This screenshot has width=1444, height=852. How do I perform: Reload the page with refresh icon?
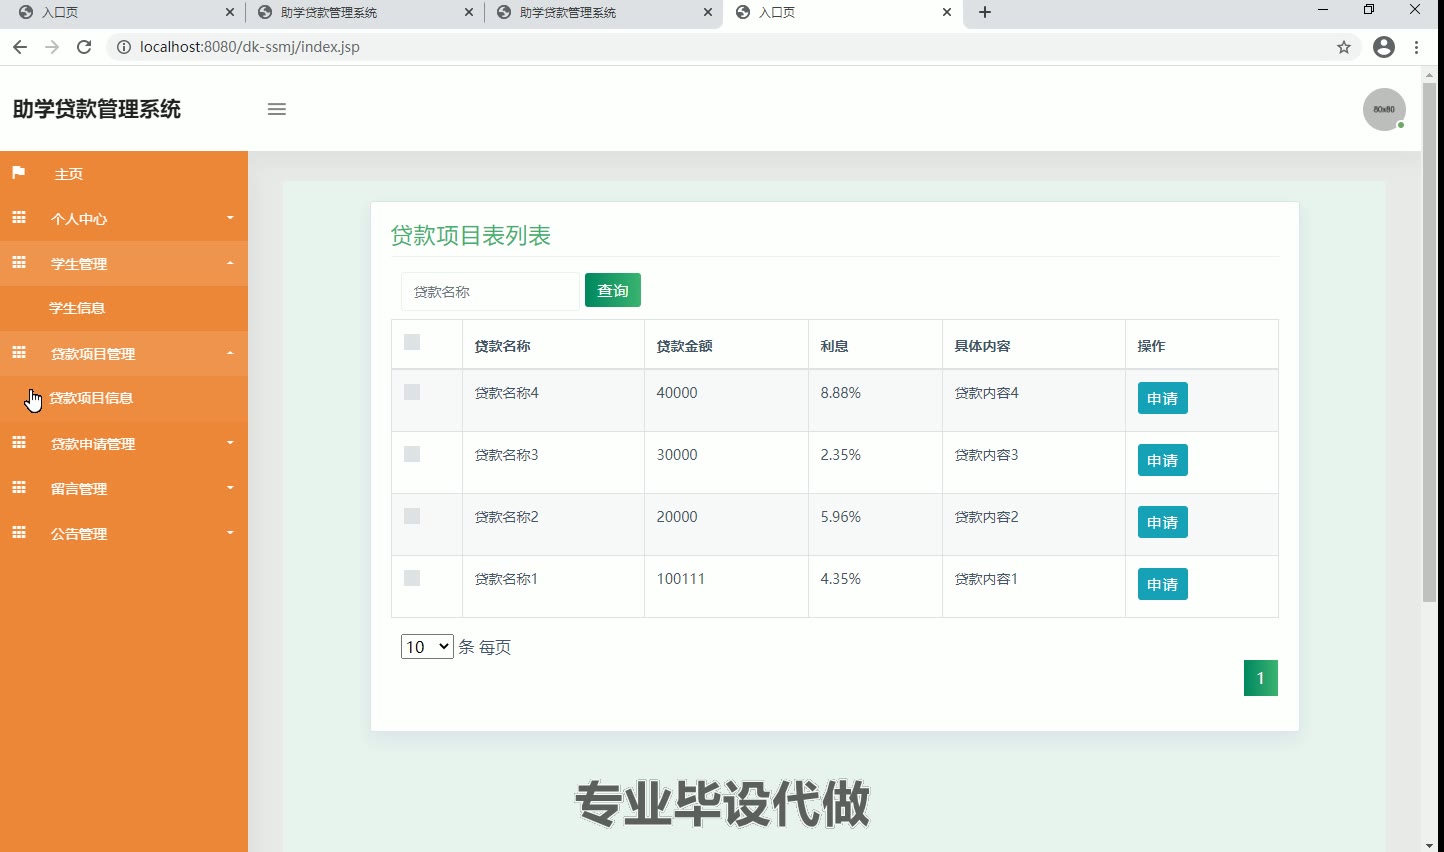[84, 47]
